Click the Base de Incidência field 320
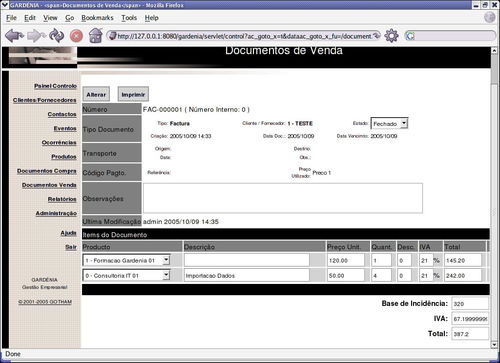This screenshot has height=363, width=500. 470,304
